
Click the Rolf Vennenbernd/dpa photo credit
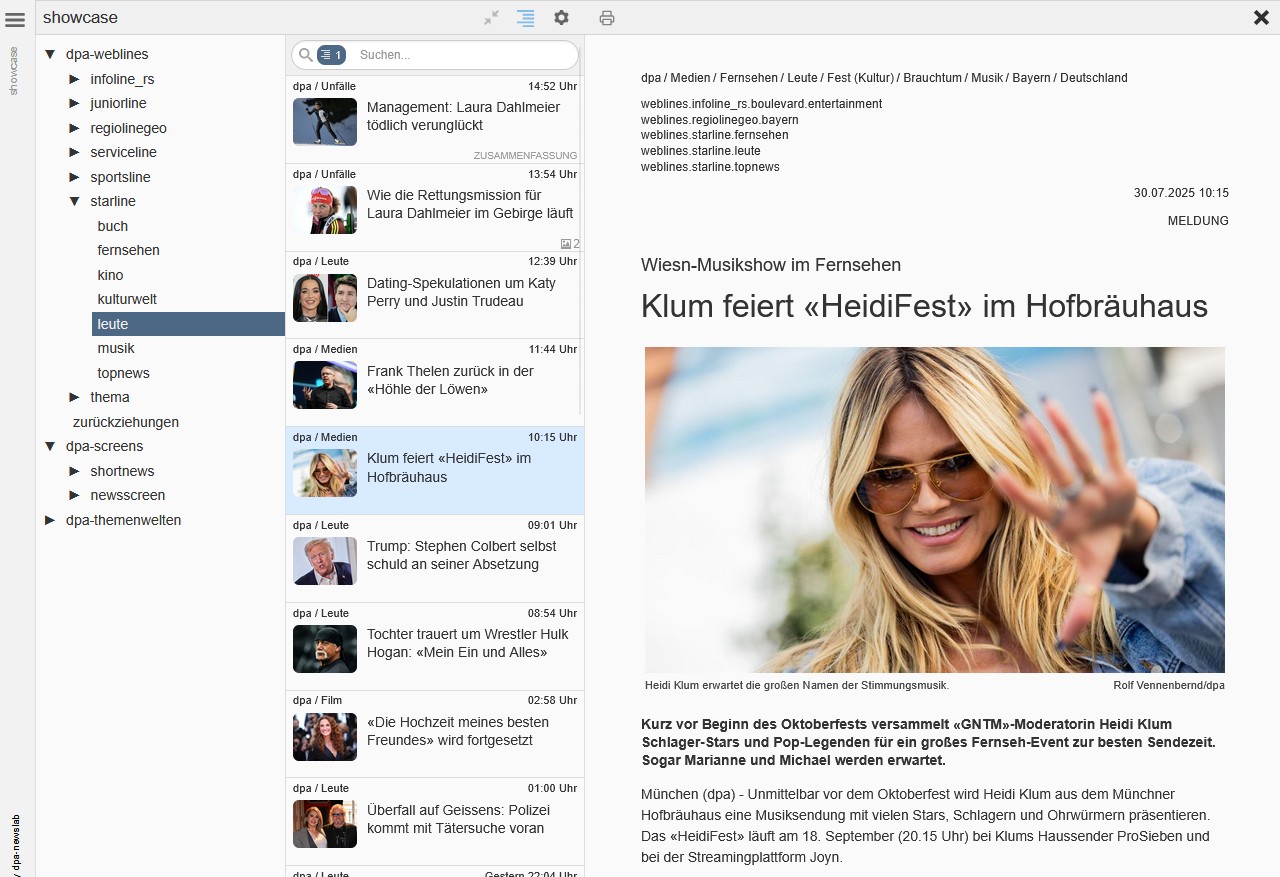pos(1169,685)
